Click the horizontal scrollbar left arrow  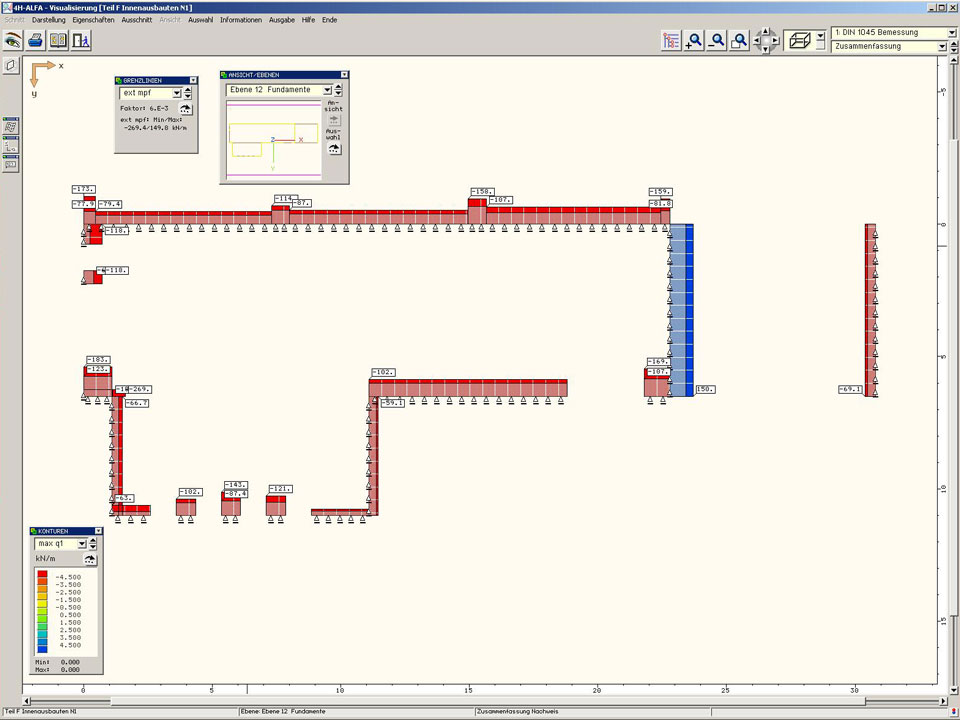[27, 701]
